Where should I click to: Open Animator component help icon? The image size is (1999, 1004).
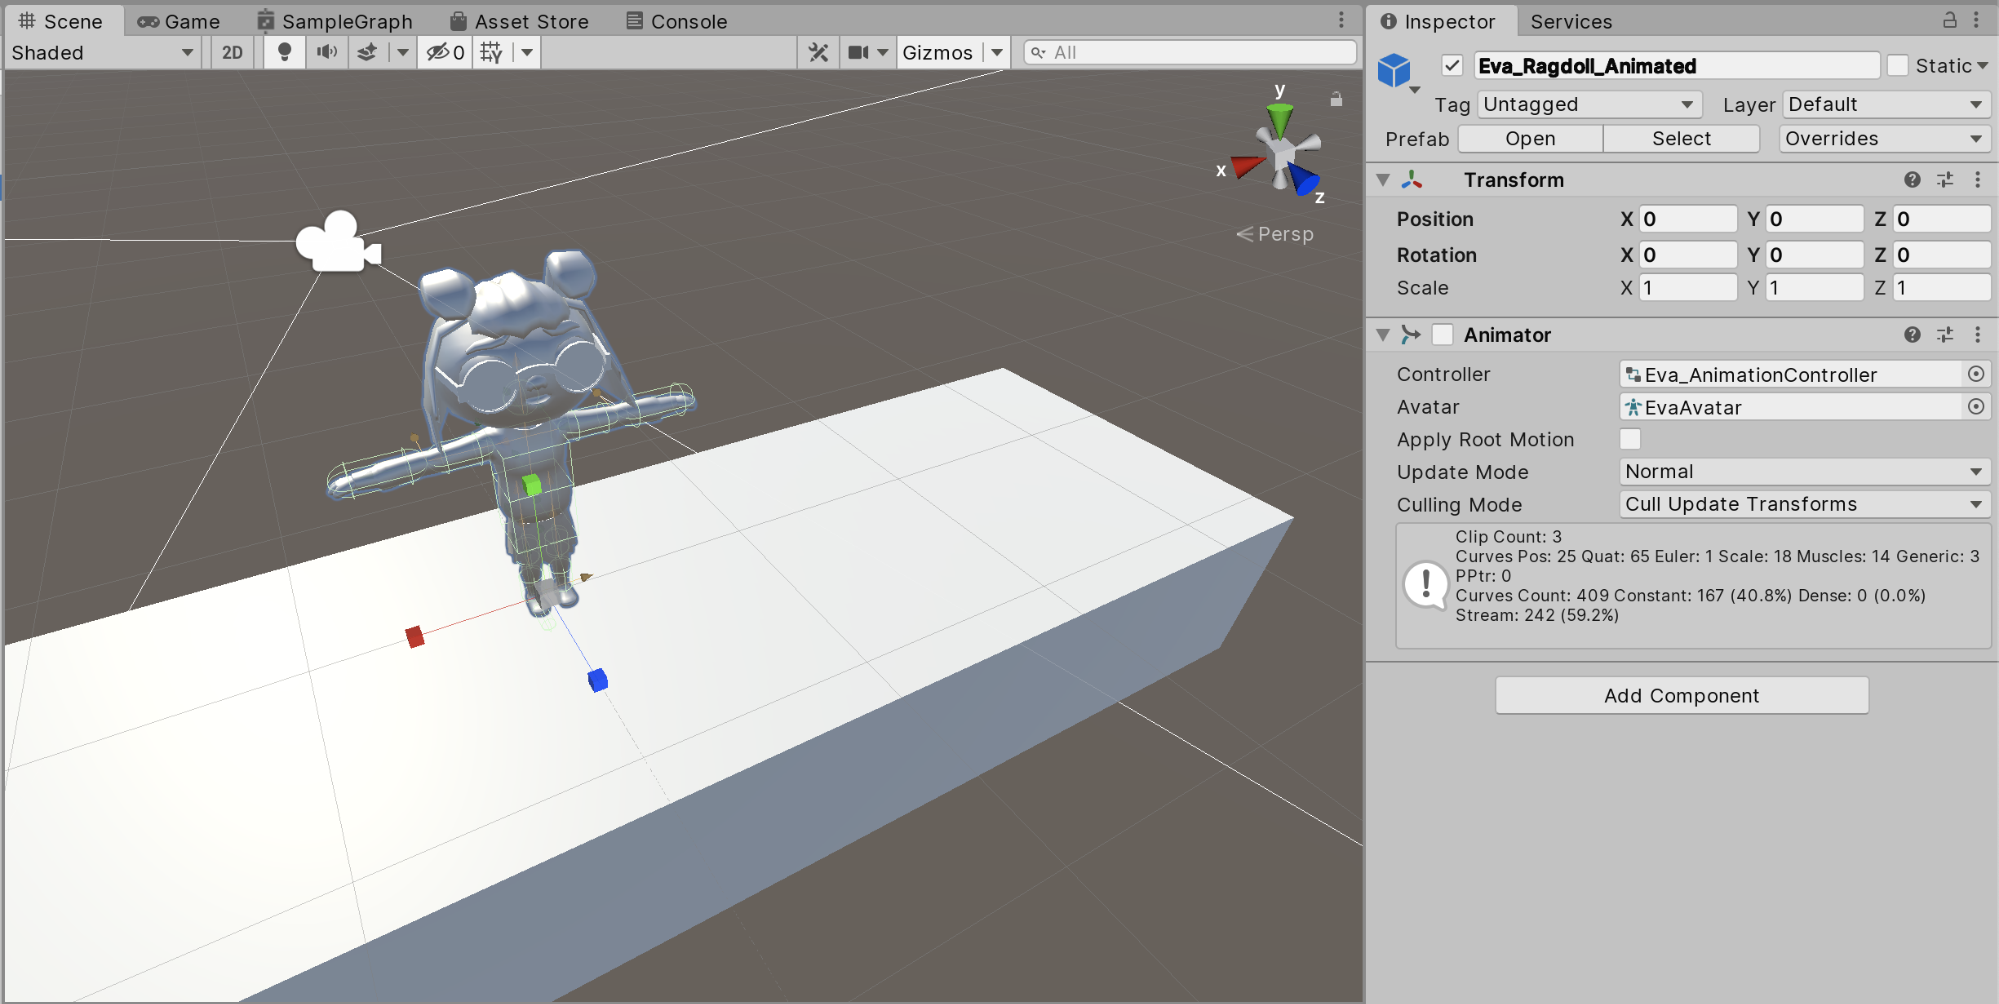1912,335
